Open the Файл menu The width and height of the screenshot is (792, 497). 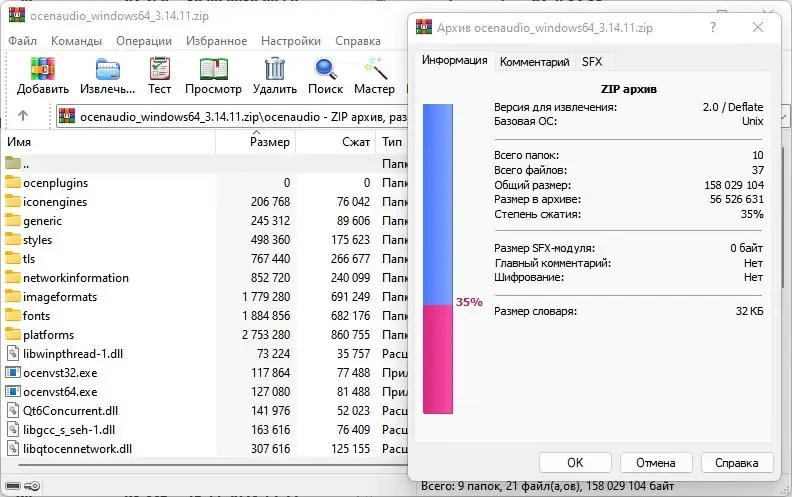[22, 41]
